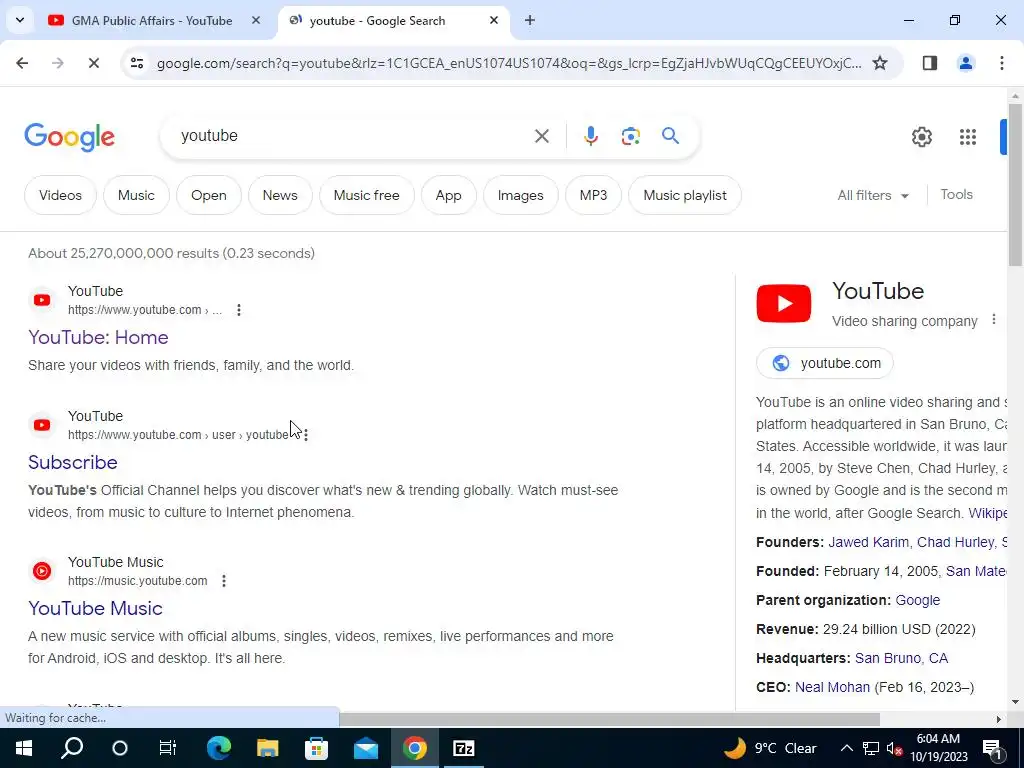Go back to previous page
Screen dimensions: 1024x768
[22, 63]
